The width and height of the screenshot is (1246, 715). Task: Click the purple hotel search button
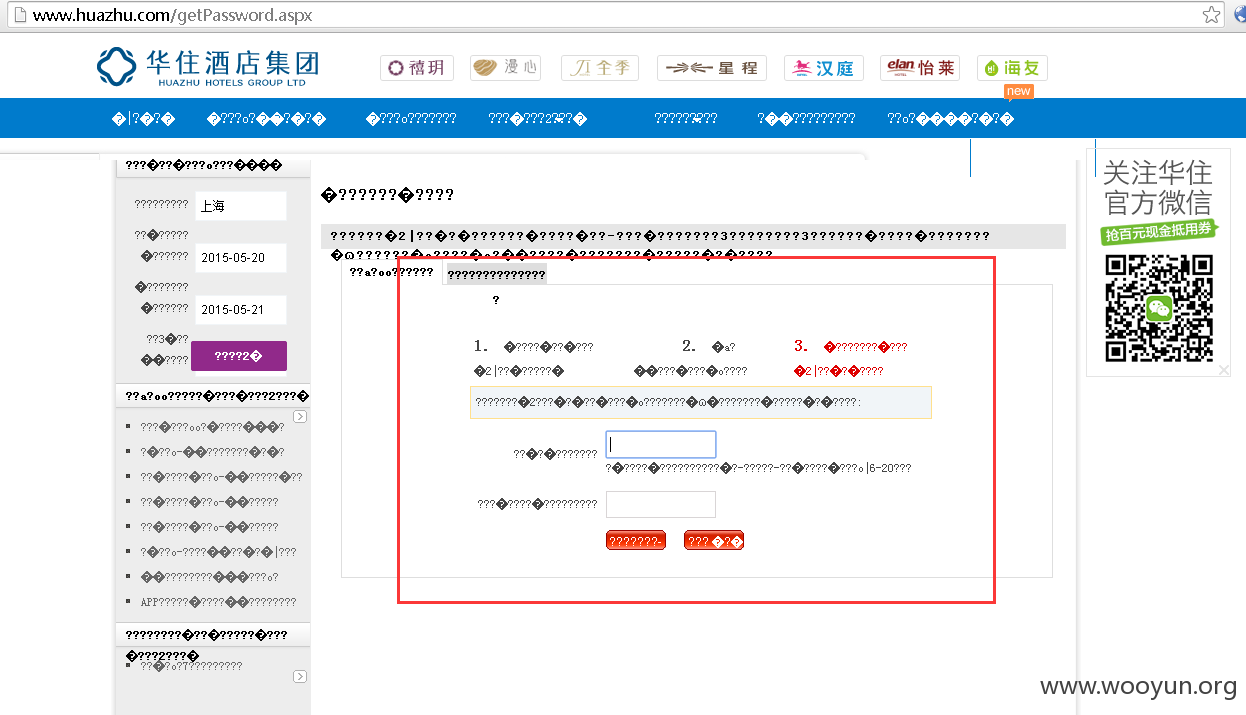click(x=239, y=356)
